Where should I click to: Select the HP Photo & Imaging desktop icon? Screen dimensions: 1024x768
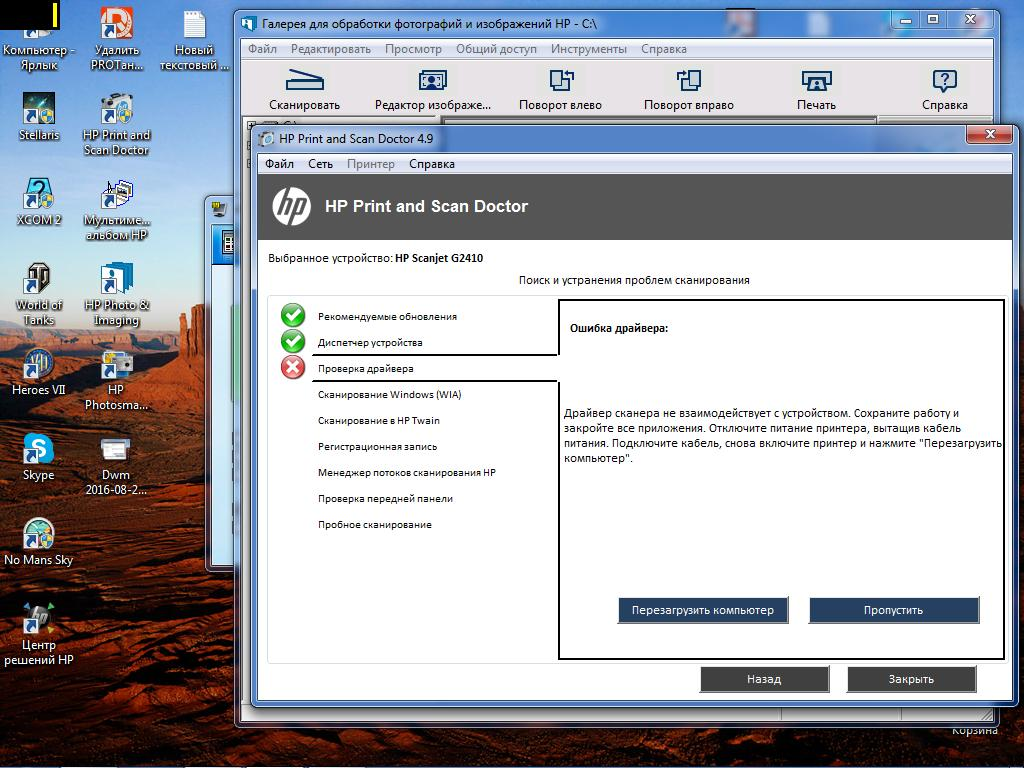116,294
